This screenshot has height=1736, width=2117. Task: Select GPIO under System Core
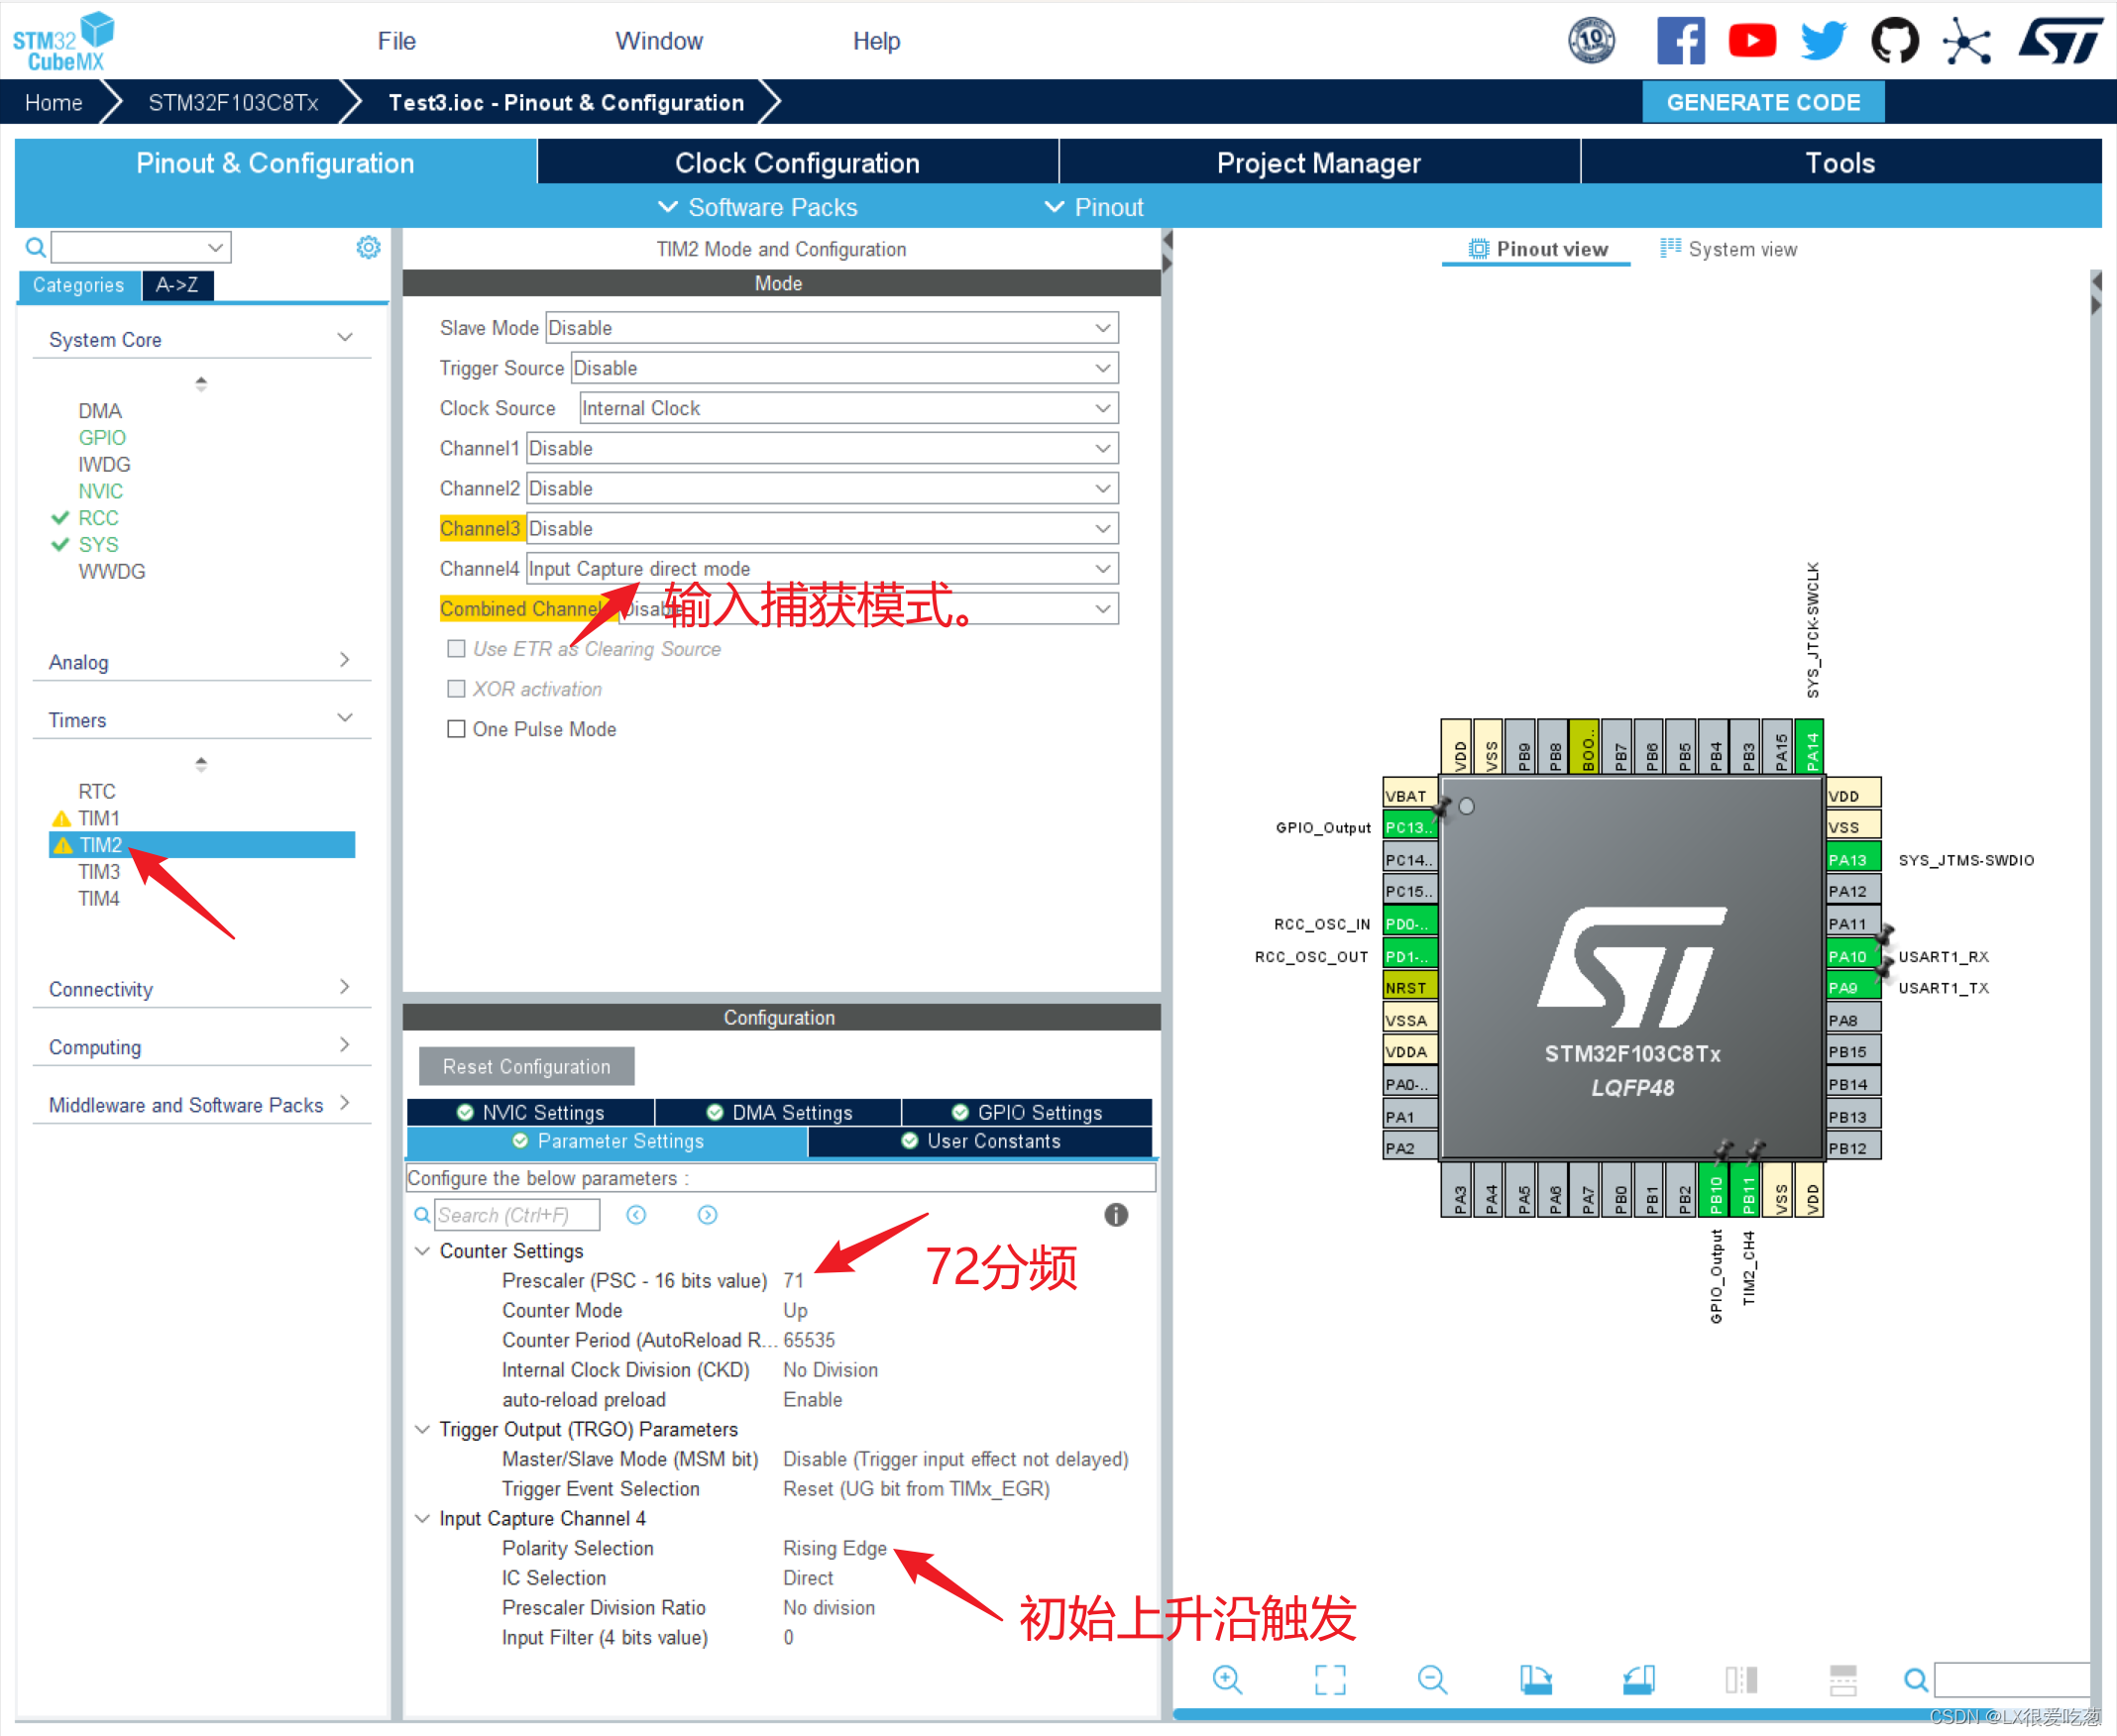pyautogui.click(x=102, y=437)
